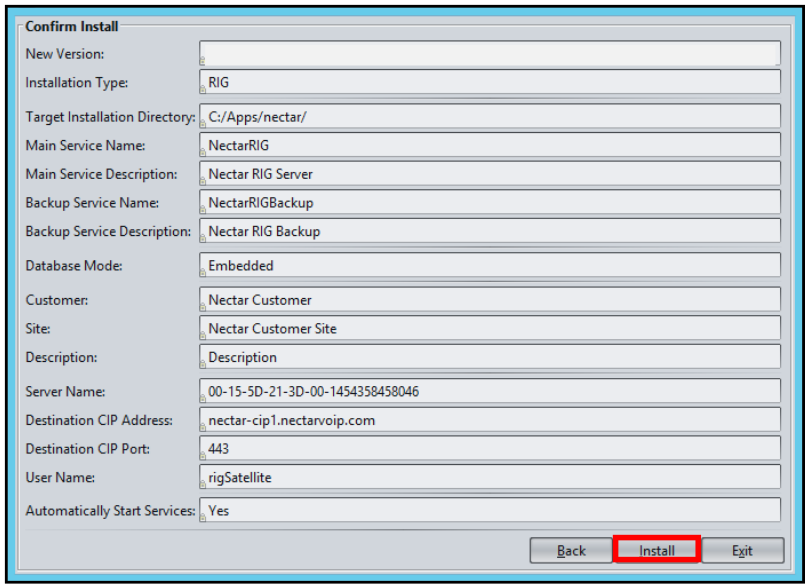Select the 'Customer:' label

click(57, 300)
